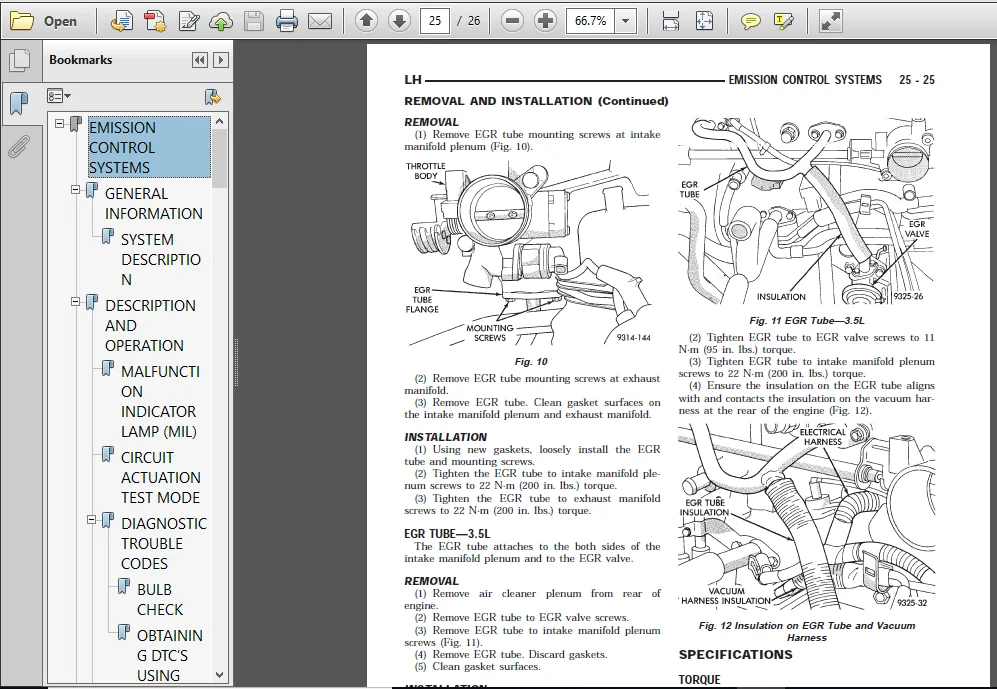Open the zoom level dropdown arrow
The image size is (997, 689).
[626, 21]
